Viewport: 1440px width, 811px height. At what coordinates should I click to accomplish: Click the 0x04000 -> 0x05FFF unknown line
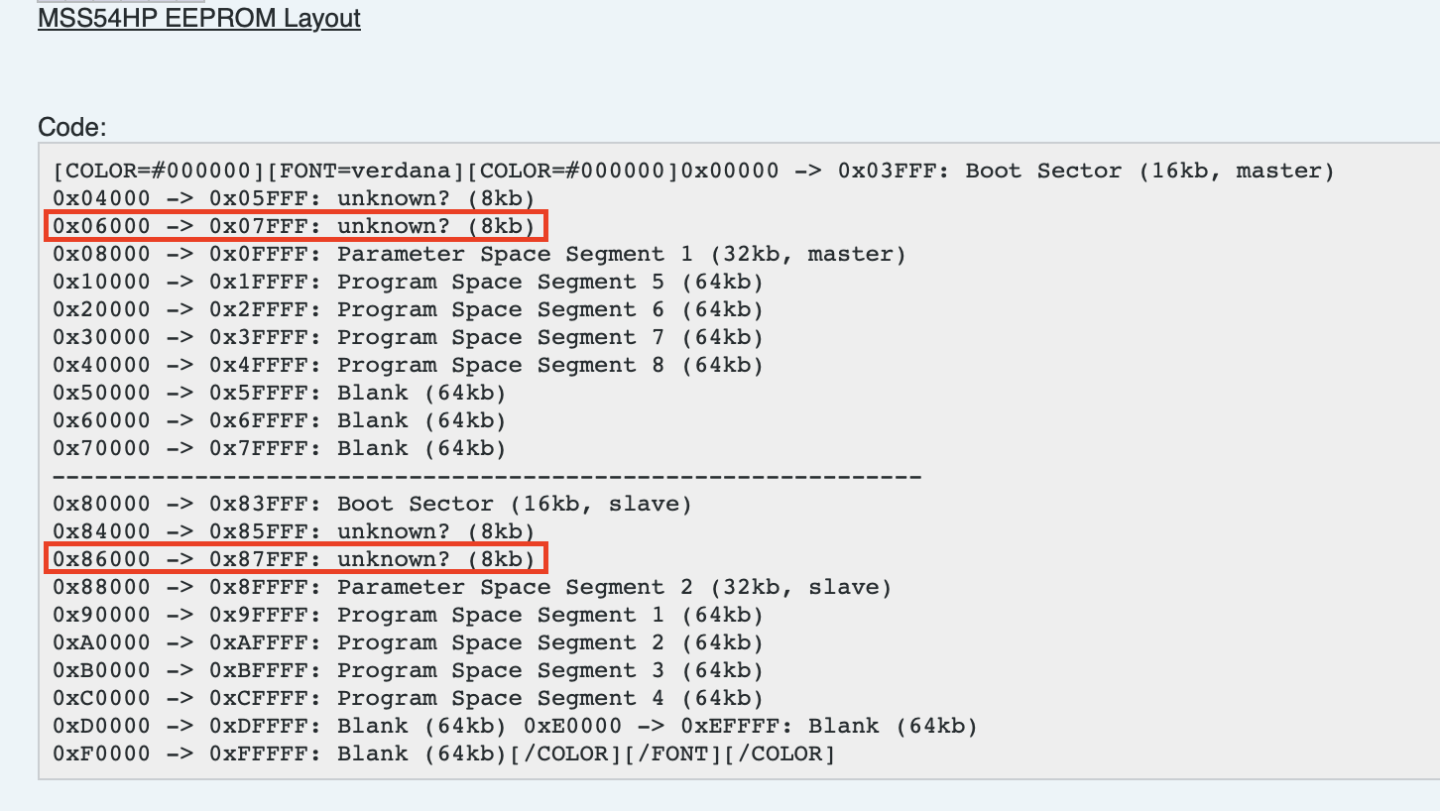coord(294,198)
